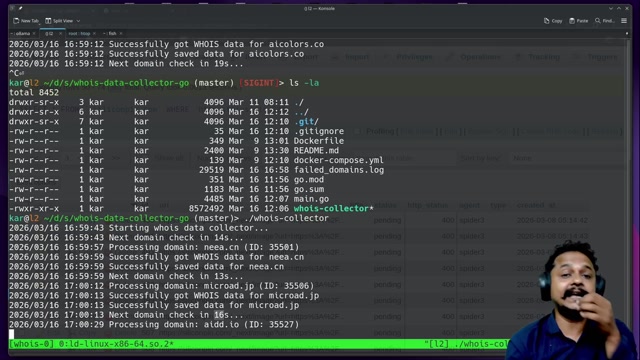
Task: Open the Konsole hamburger menu
Action: point(624,21)
